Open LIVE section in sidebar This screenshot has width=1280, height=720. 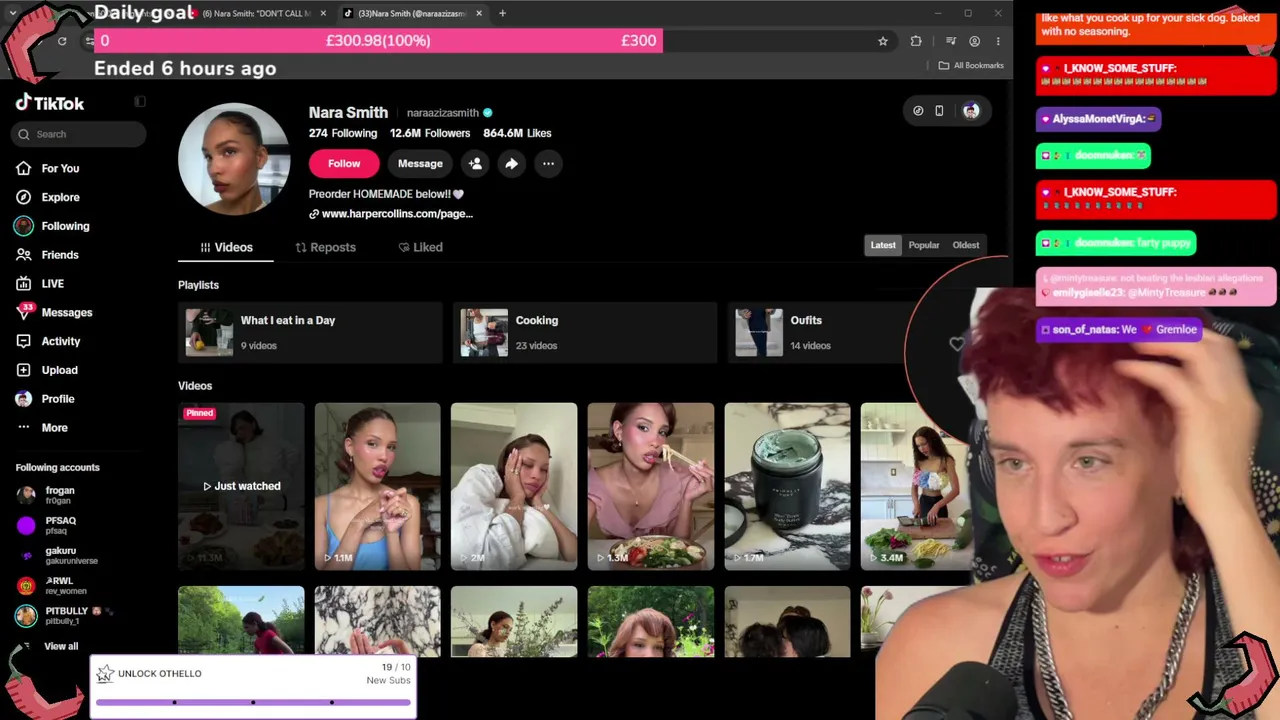click(52, 284)
